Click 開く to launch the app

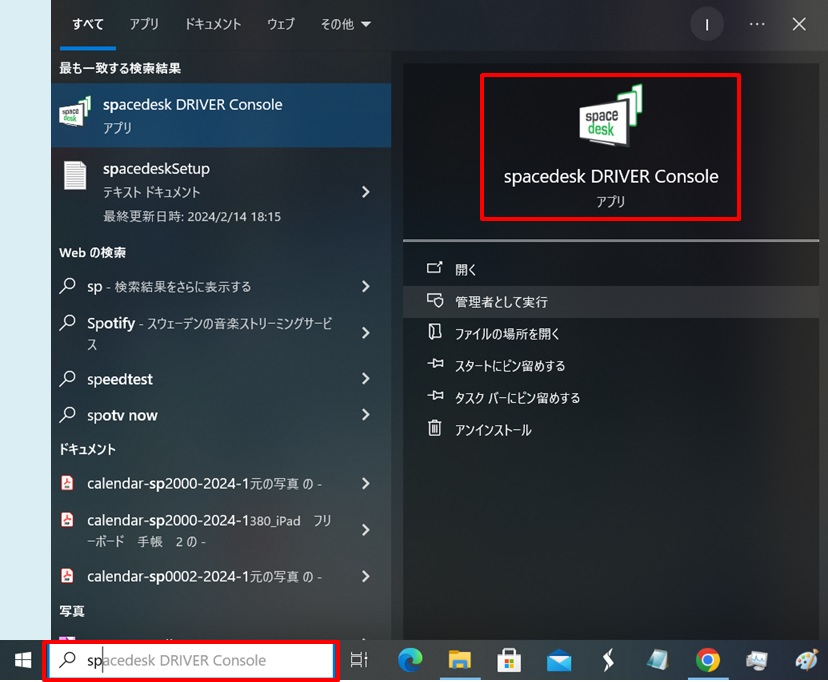point(611,270)
